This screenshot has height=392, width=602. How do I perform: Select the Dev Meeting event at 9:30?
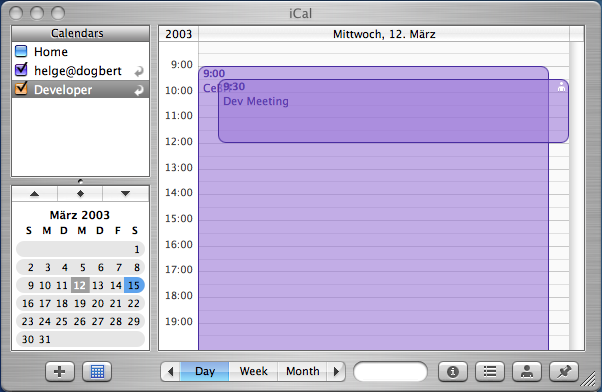(x=394, y=111)
